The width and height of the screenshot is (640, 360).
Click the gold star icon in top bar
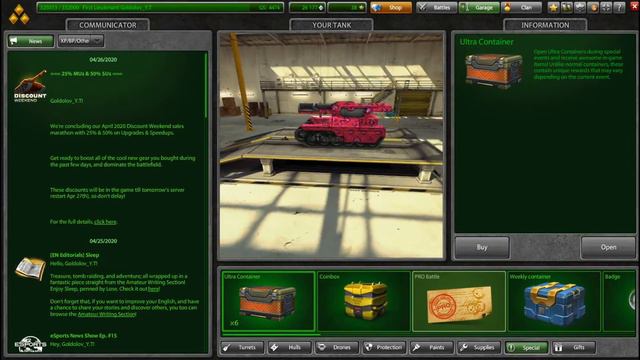pyautogui.click(x=553, y=7)
